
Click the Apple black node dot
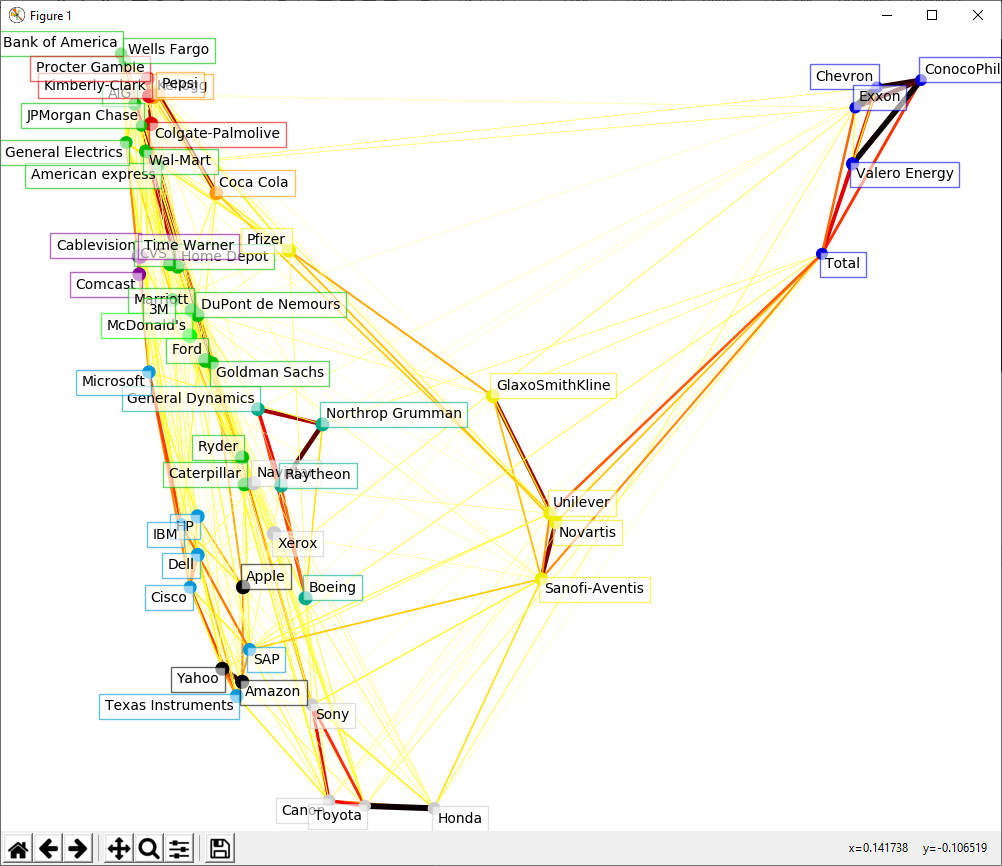243,587
